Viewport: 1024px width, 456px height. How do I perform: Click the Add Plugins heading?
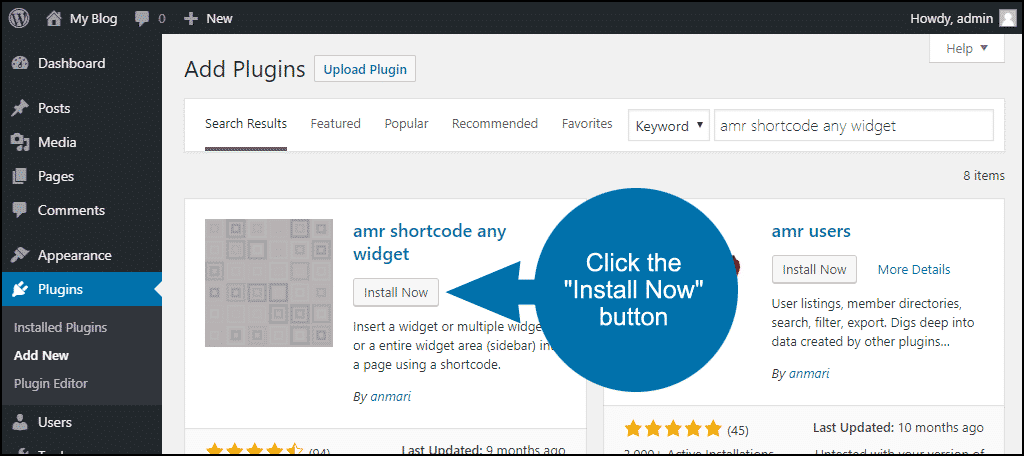pos(245,69)
